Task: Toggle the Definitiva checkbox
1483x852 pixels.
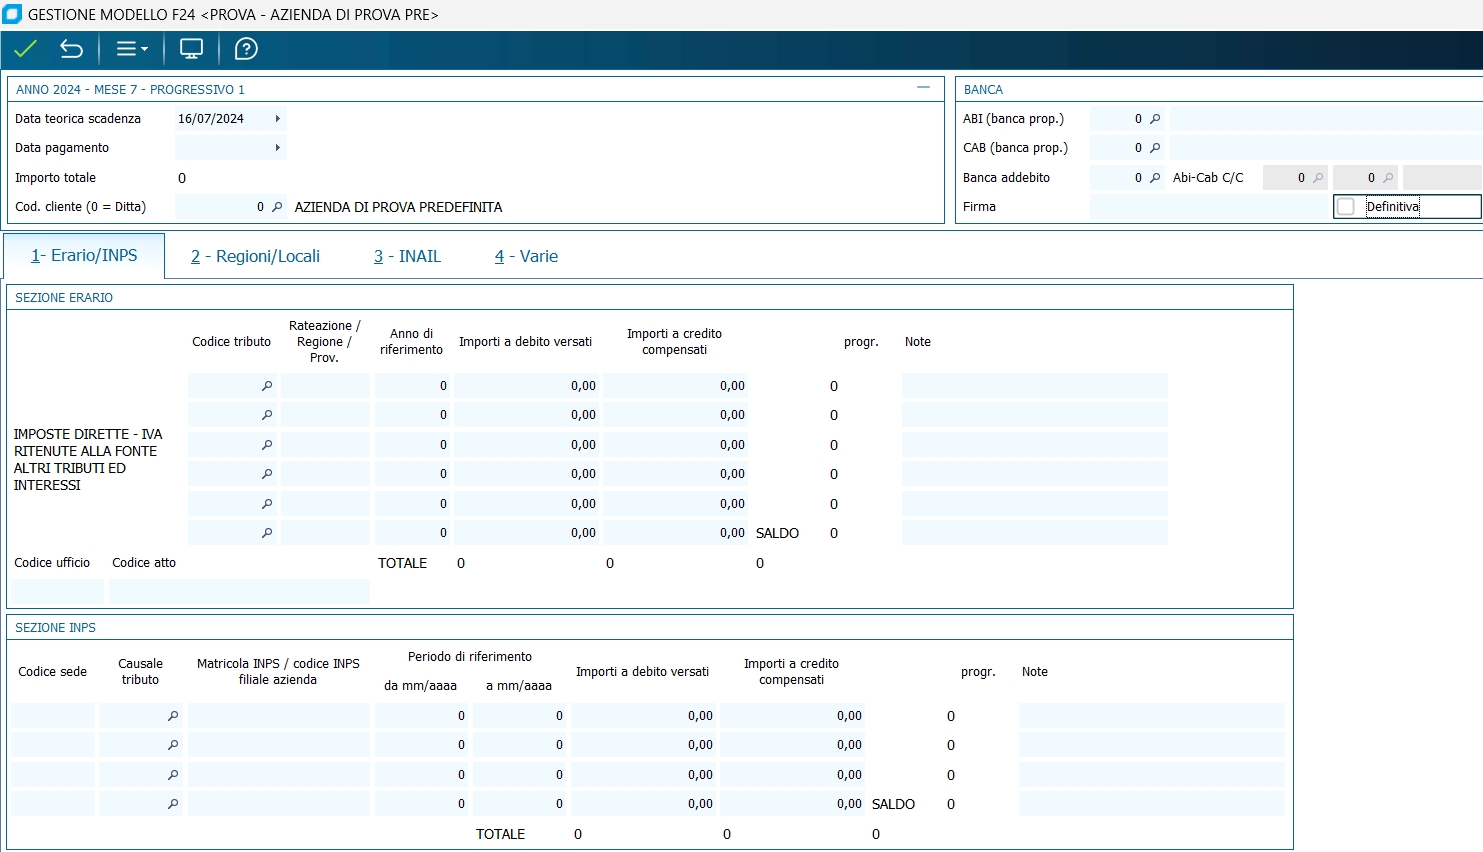Action: click(1346, 207)
